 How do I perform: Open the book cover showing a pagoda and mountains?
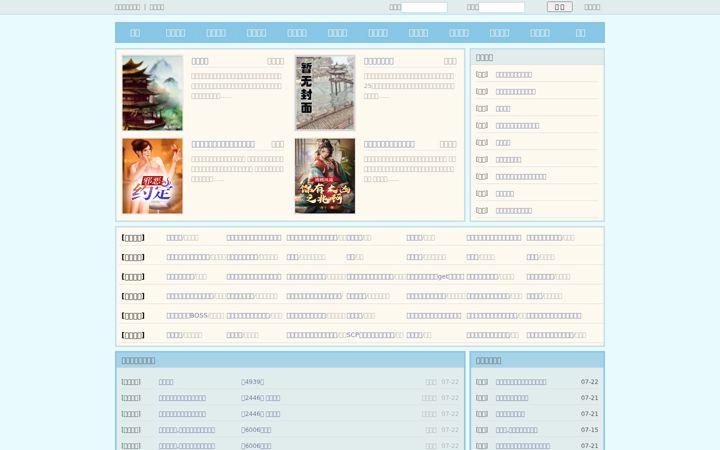coord(152,93)
